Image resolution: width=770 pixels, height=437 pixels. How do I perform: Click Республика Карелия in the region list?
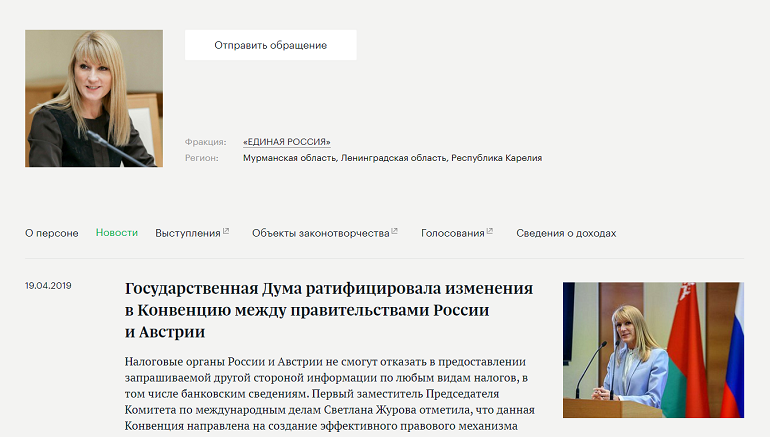496,158
